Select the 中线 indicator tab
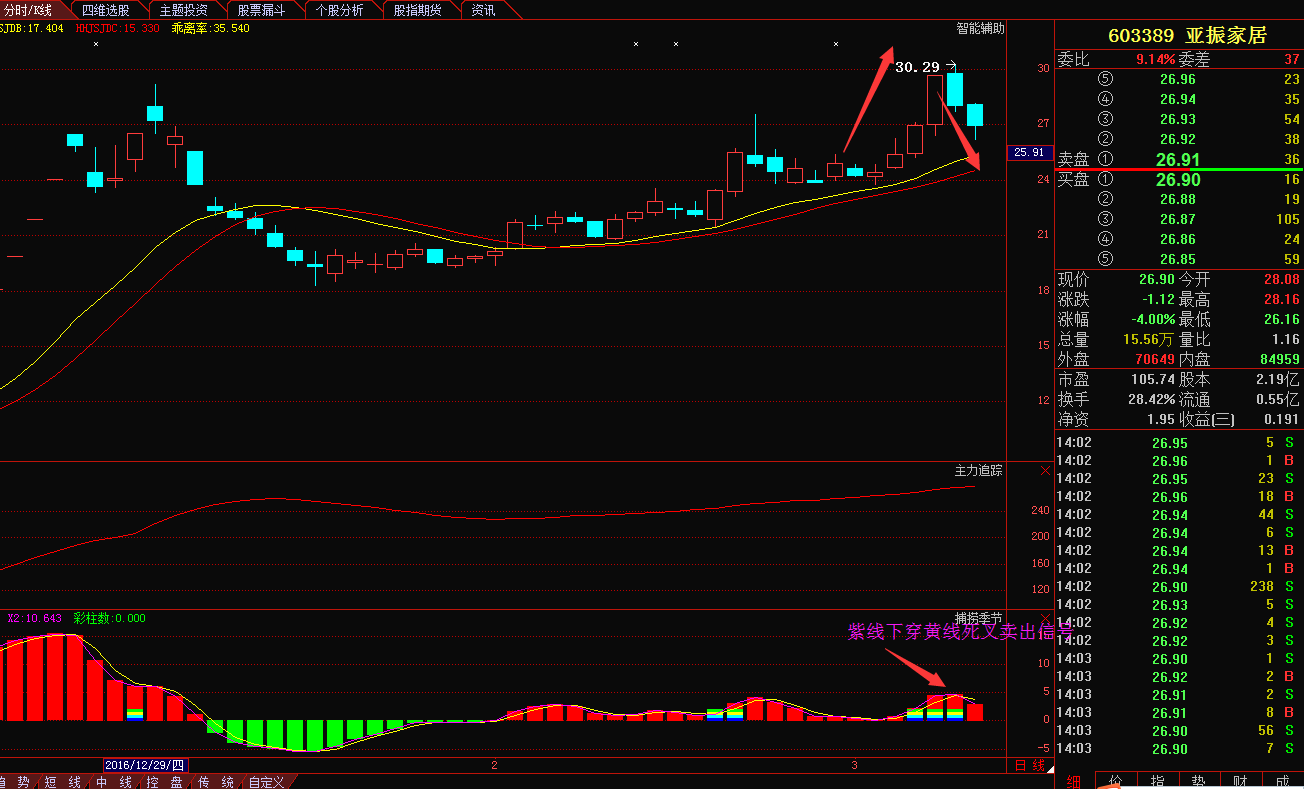 (x=113, y=782)
